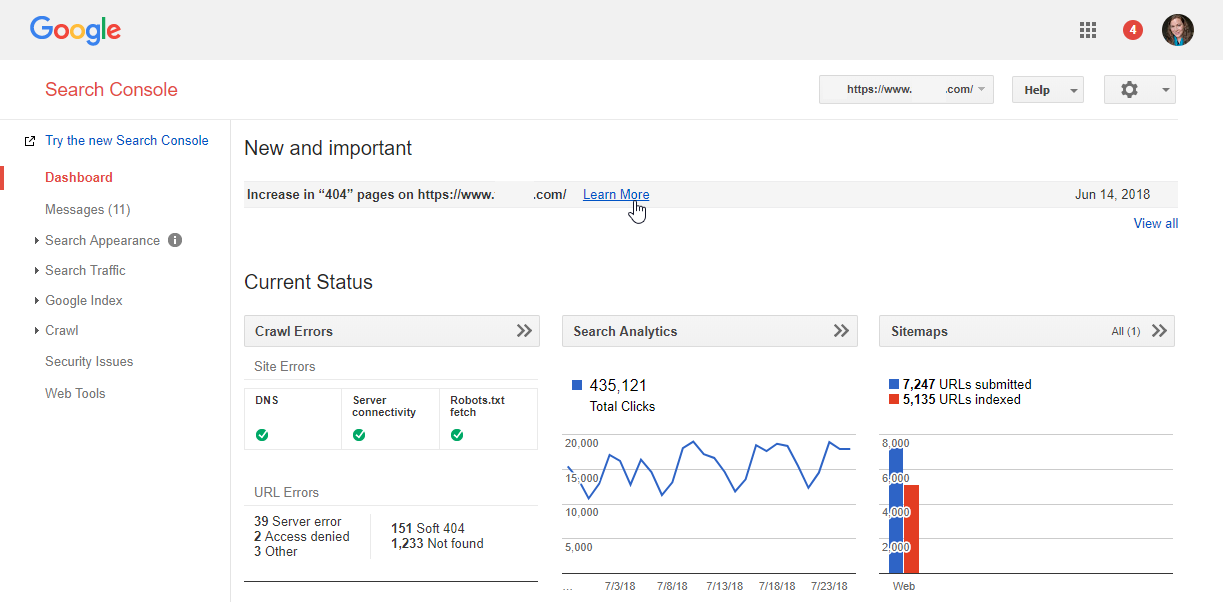
Task: Click the info icon beside Search Appearance
Action: (175, 240)
